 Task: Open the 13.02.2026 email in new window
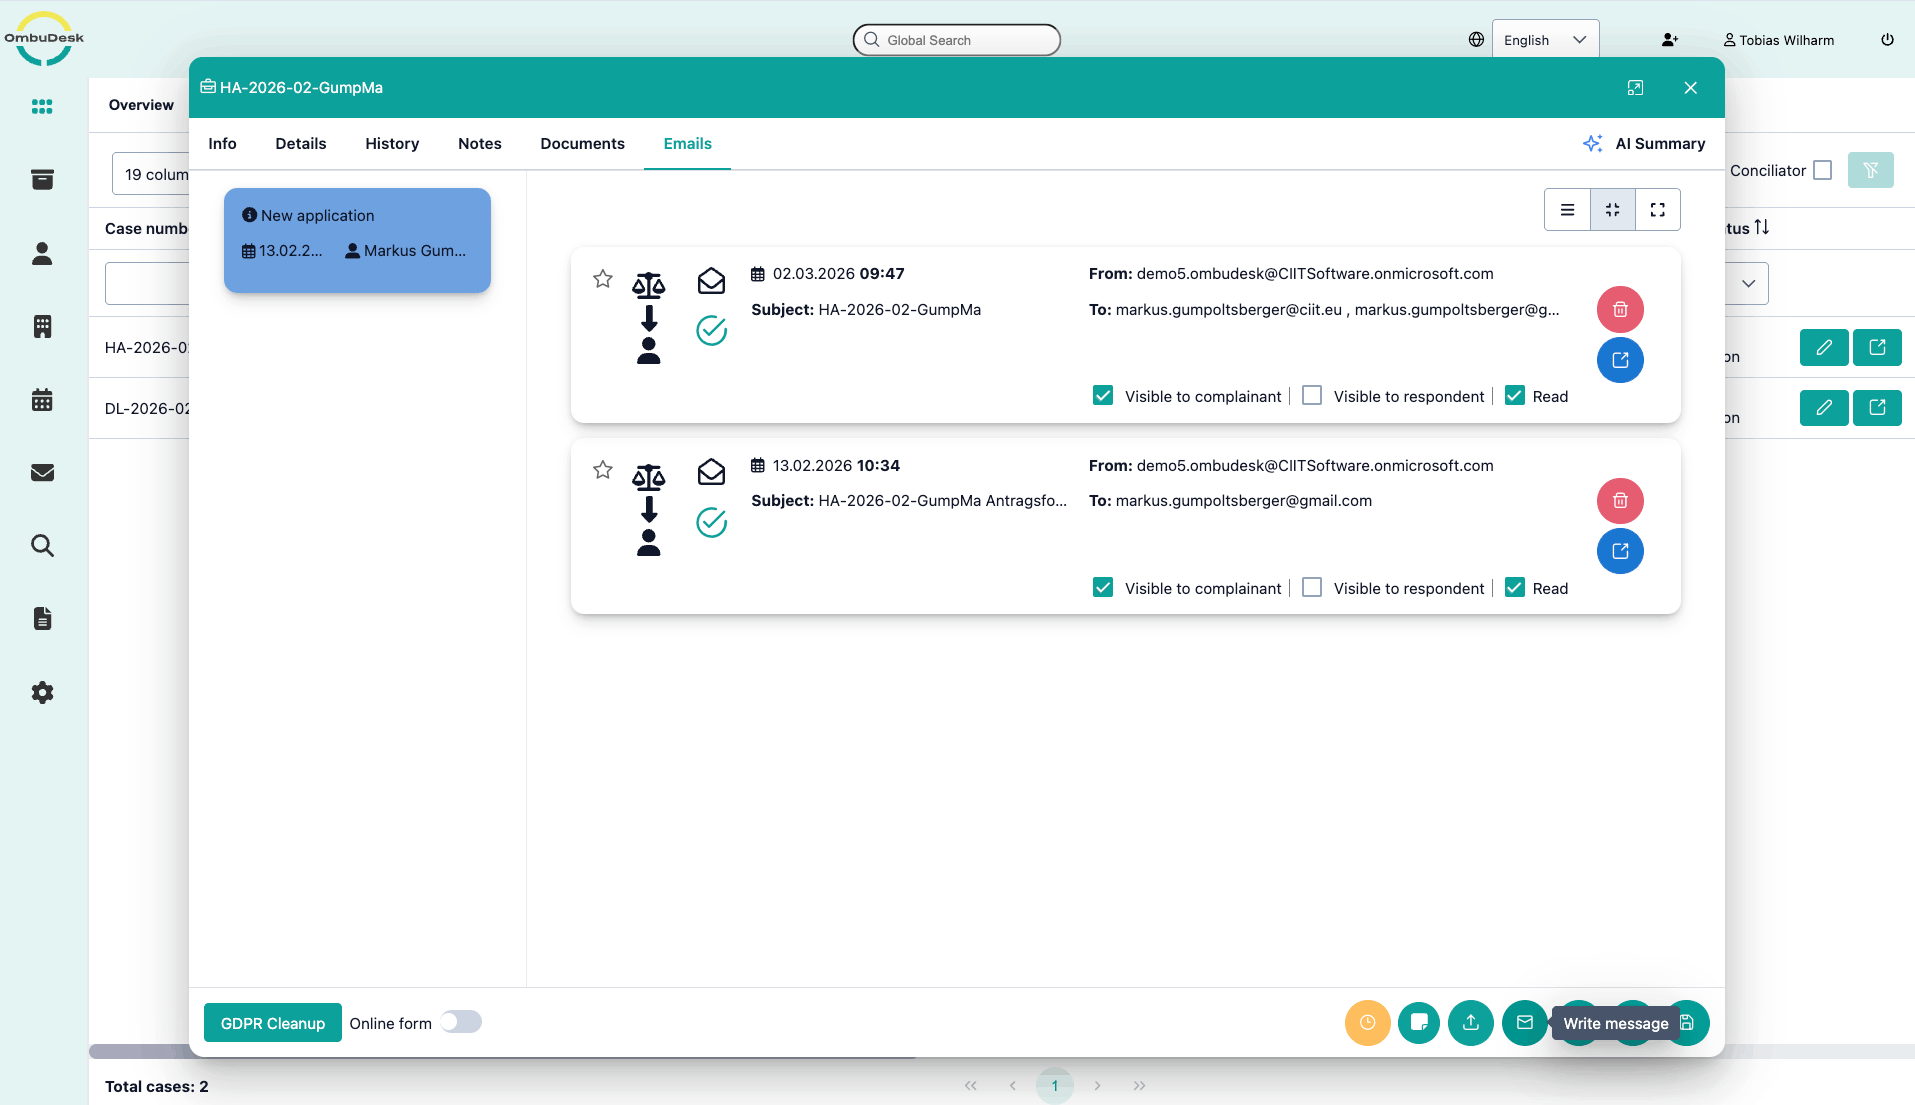click(1620, 551)
